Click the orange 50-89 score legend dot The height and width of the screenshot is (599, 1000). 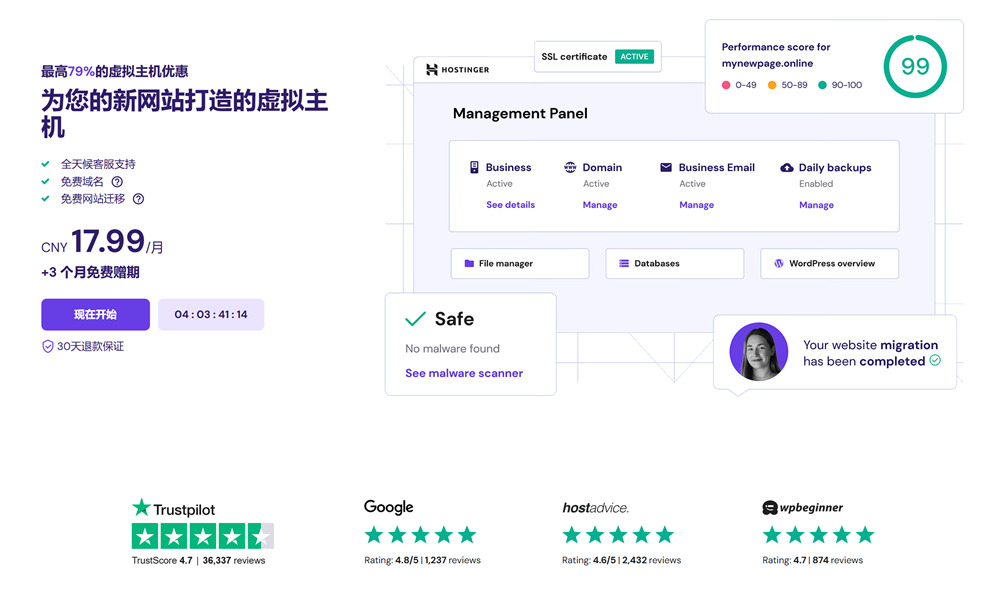pyautogui.click(x=772, y=85)
